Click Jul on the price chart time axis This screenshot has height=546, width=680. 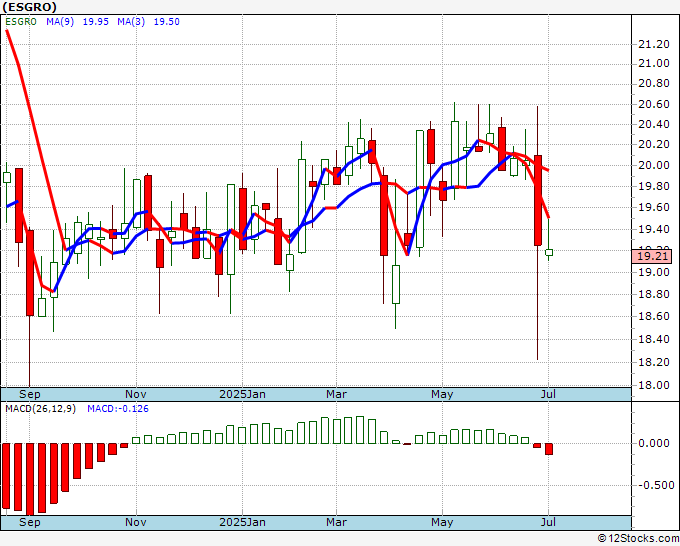click(x=548, y=394)
